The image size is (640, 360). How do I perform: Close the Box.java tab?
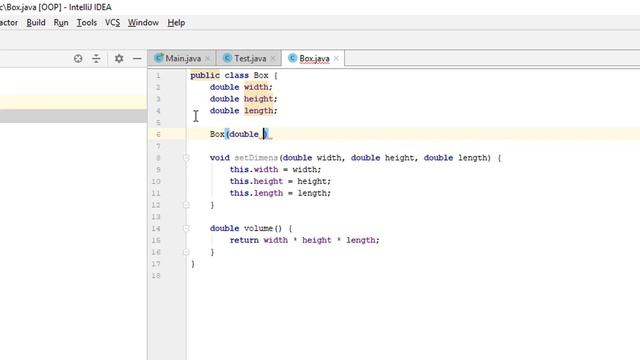click(x=336, y=58)
